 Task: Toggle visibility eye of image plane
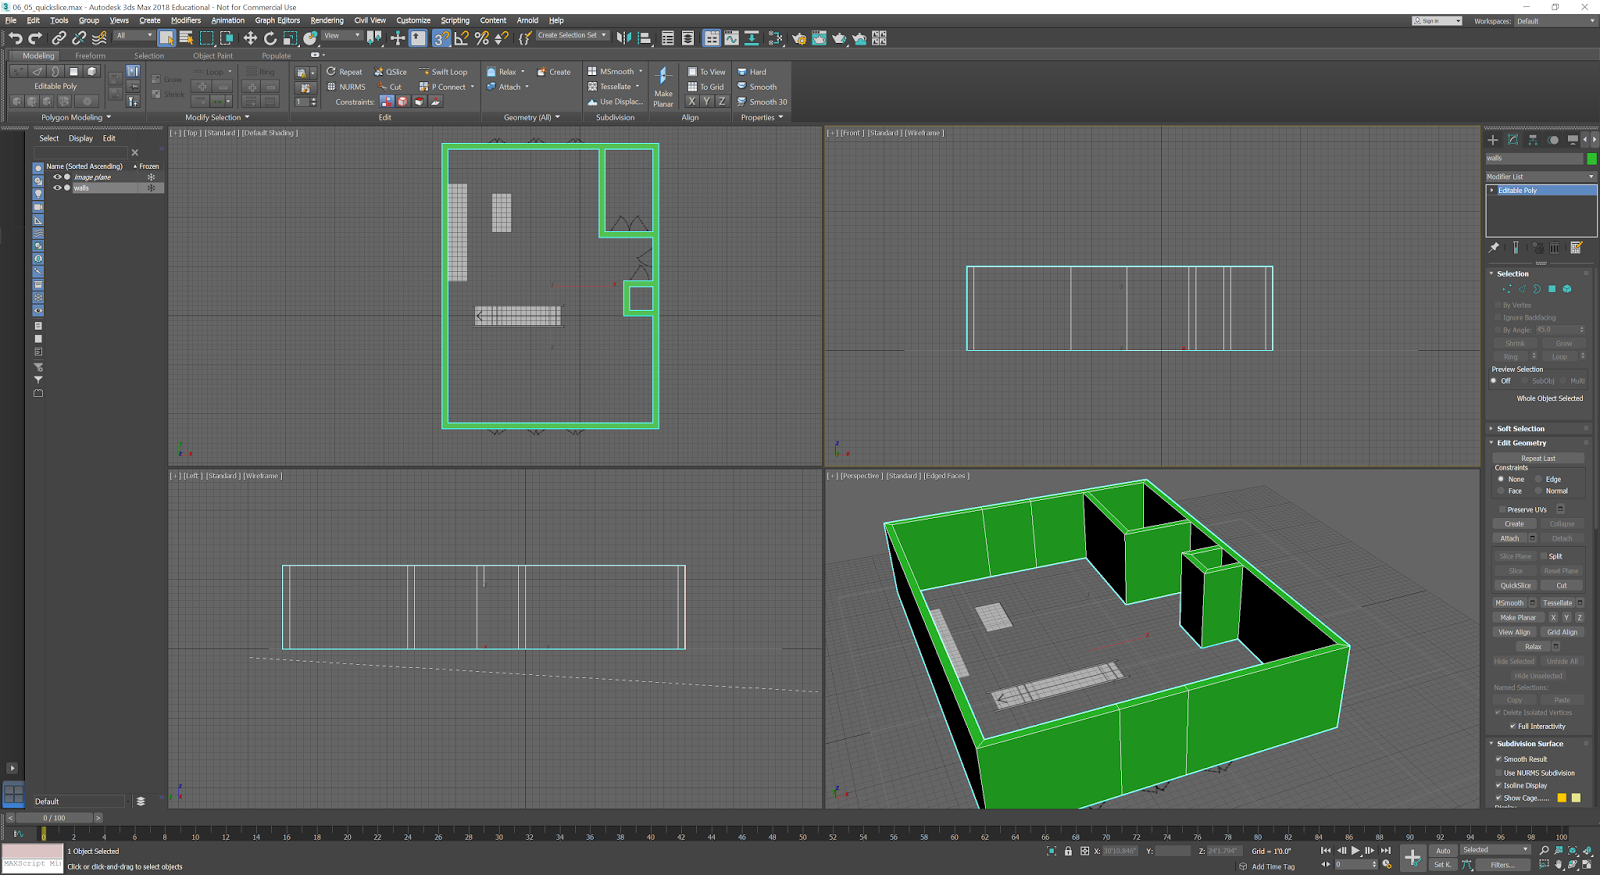point(57,177)
